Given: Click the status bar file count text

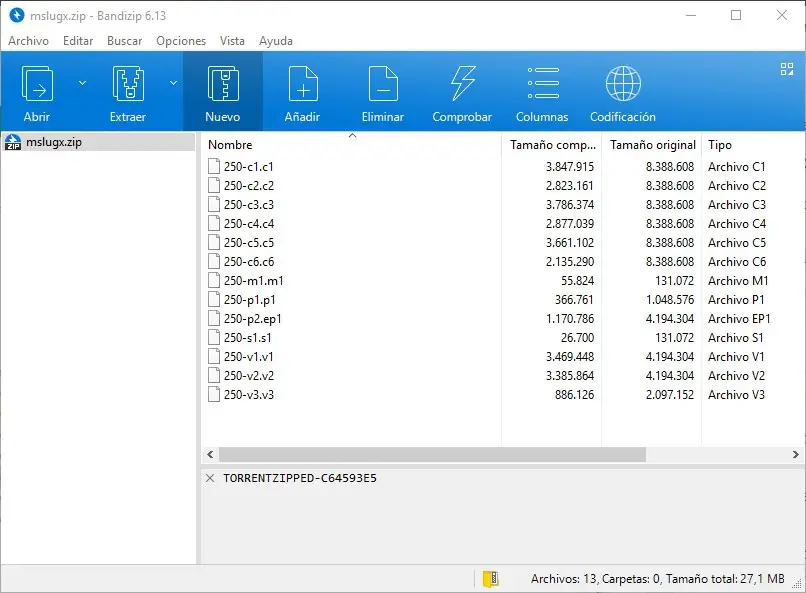Looking at the screenshot, I should tap(657, 579).
